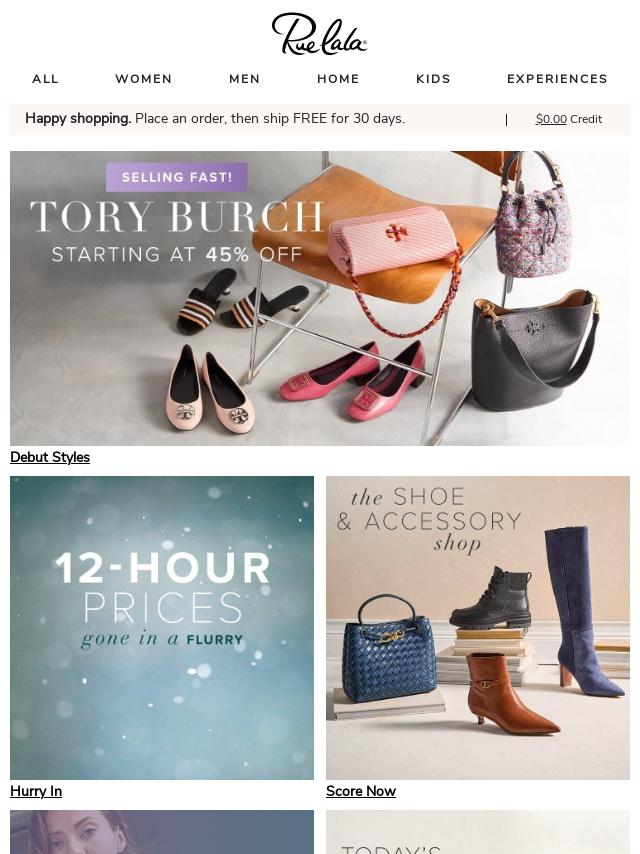Image resolution: width=640 pixels, height=854 pixels.
Task: Browse the KIDS section
Action: 434,79
